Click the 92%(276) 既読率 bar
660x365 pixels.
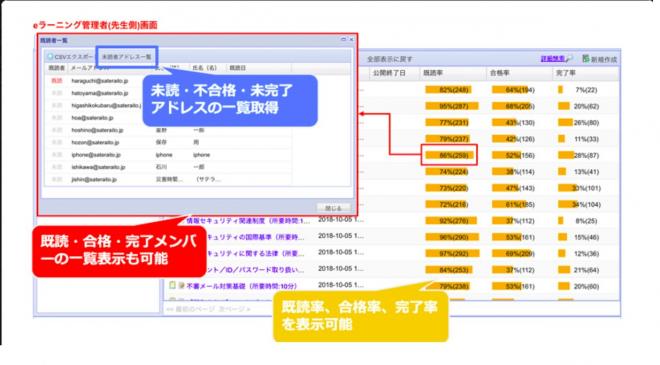tap(451, 221)
